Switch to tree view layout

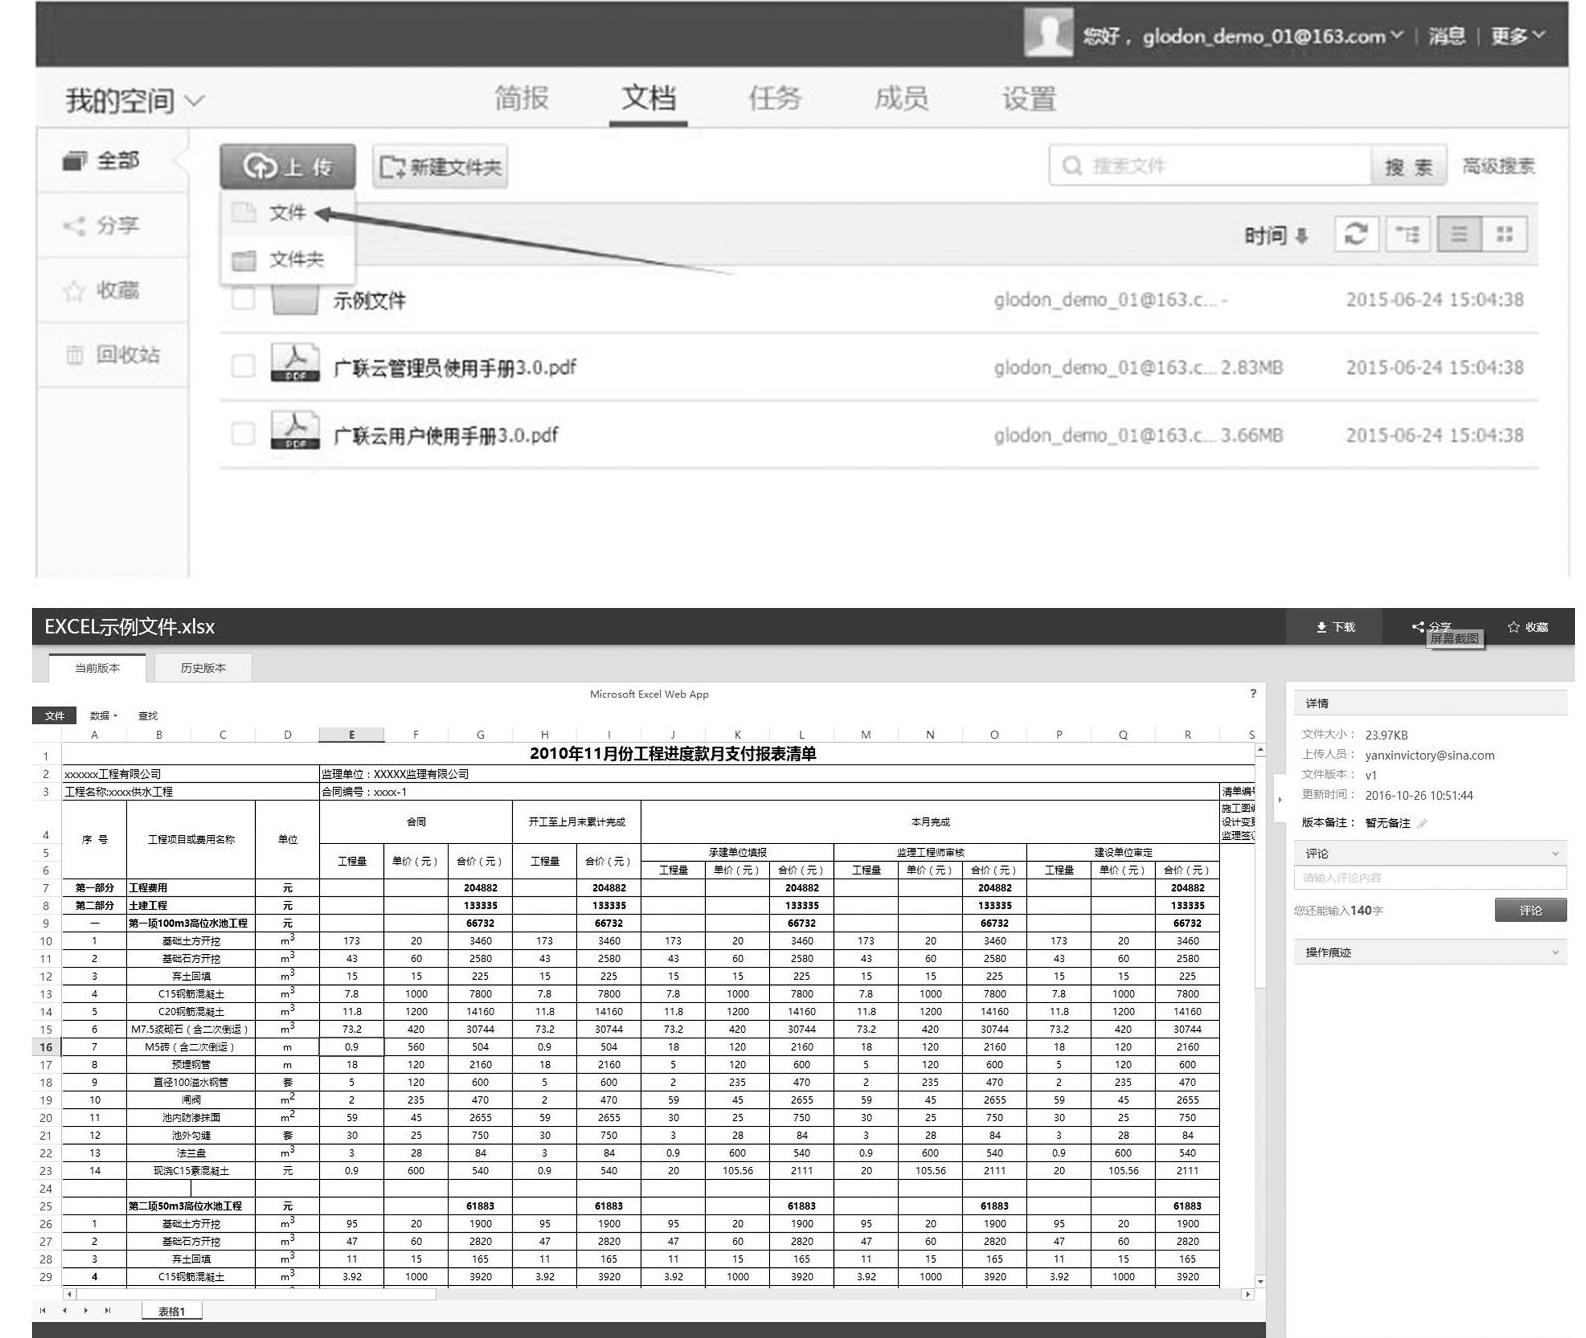coord(1407,235)
